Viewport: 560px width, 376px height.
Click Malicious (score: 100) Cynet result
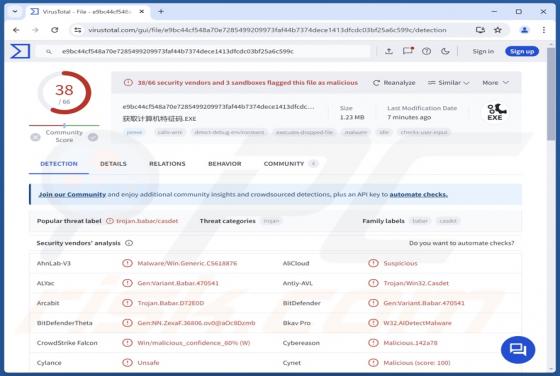(x=417, y=363)
